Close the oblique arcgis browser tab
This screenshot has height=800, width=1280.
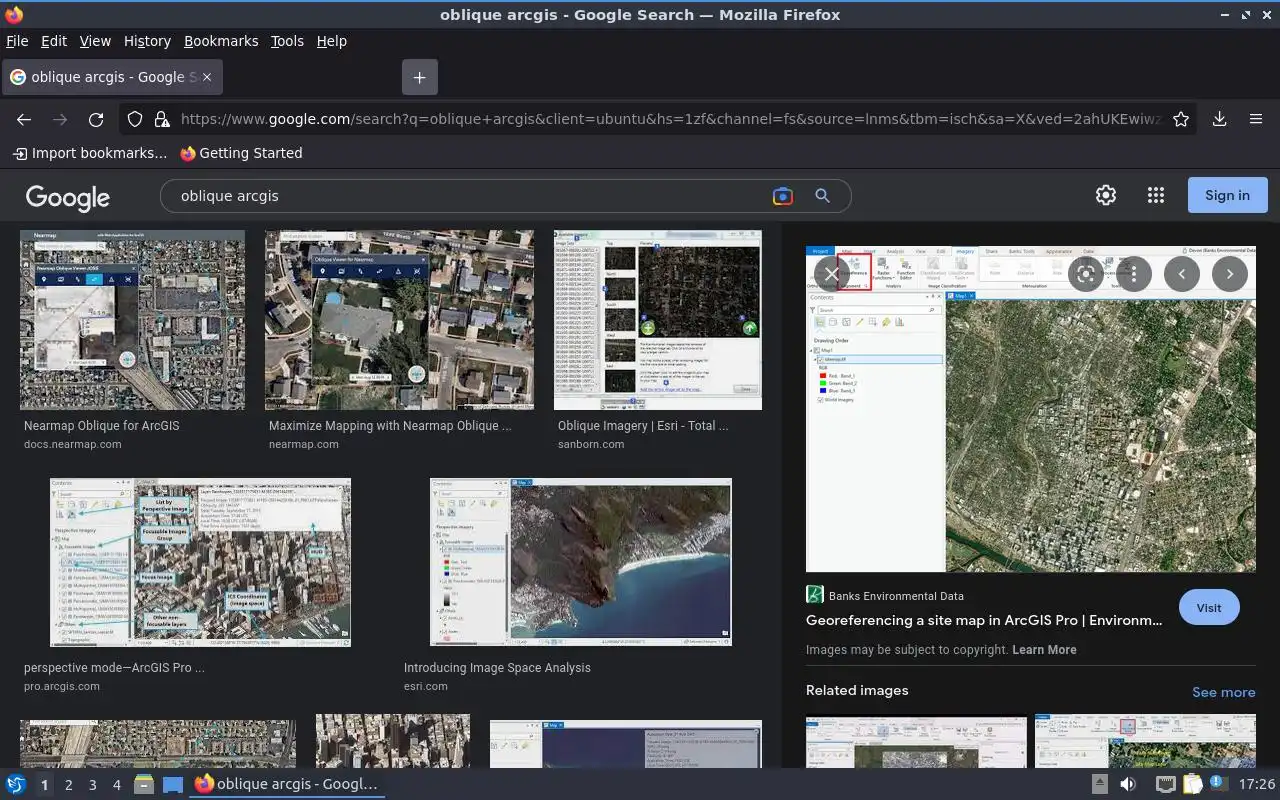click(x=206, y=77)
